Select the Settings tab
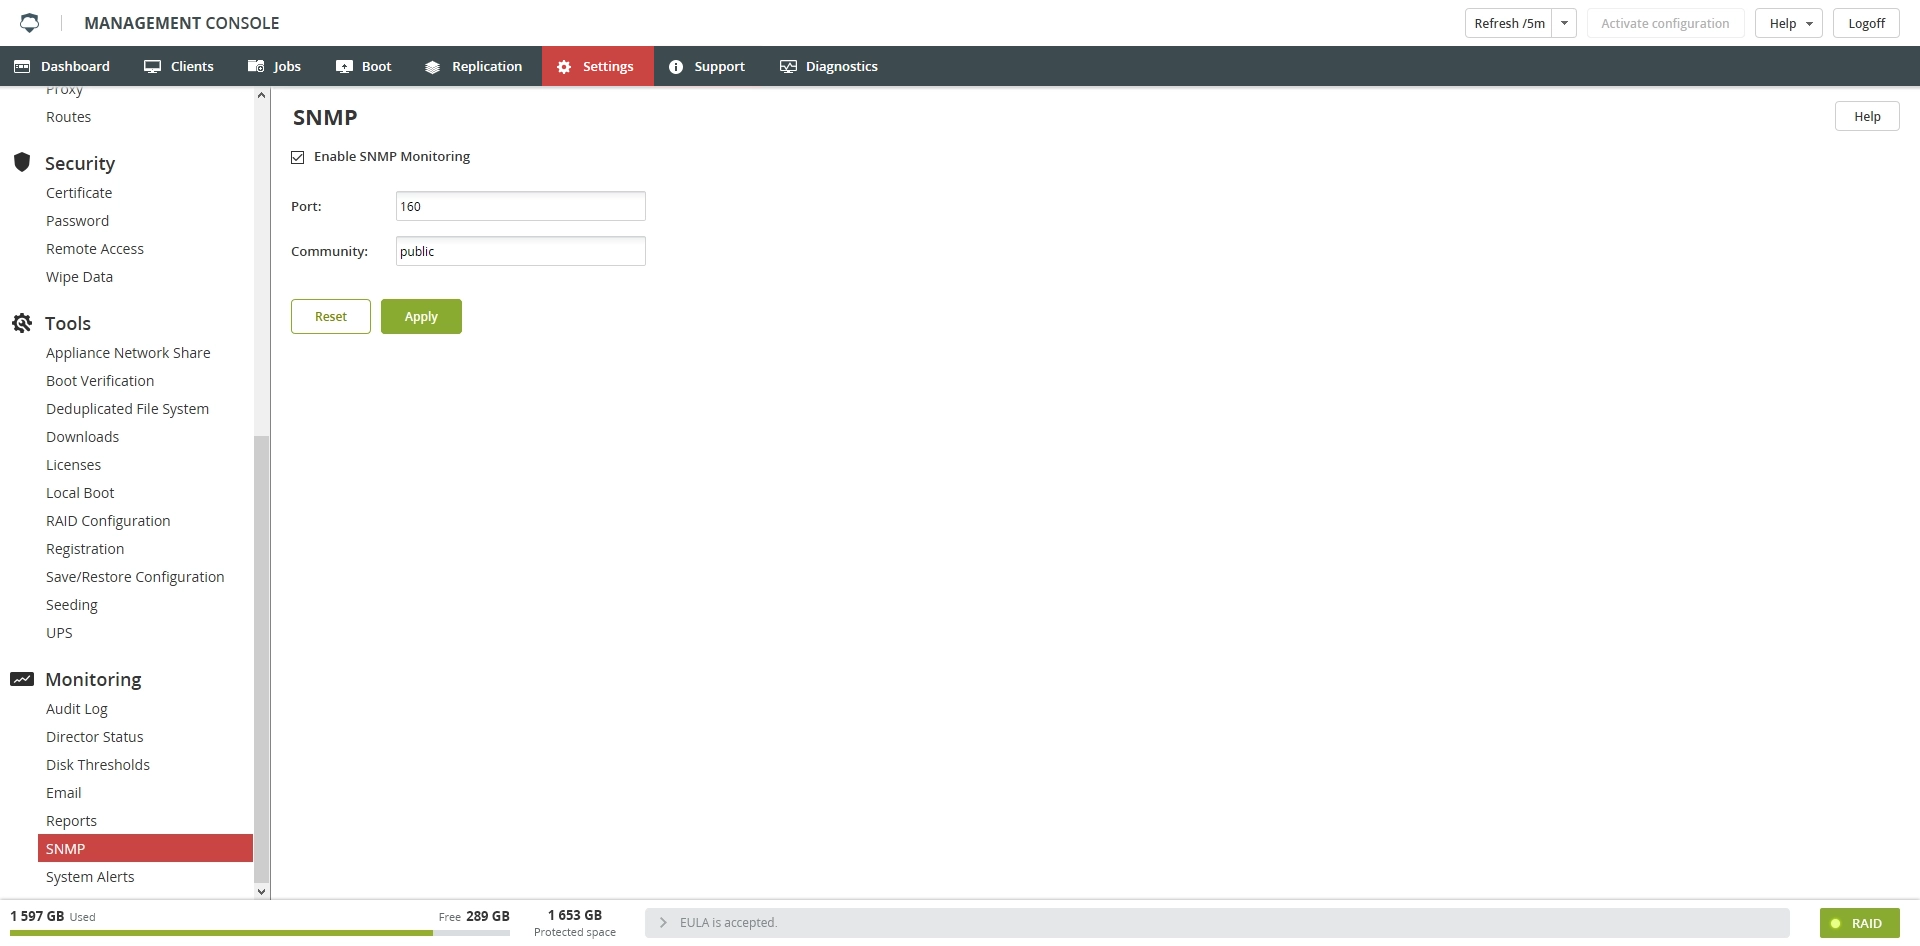The width and height of the screenshot is (1920, 946). pos(598,66)
